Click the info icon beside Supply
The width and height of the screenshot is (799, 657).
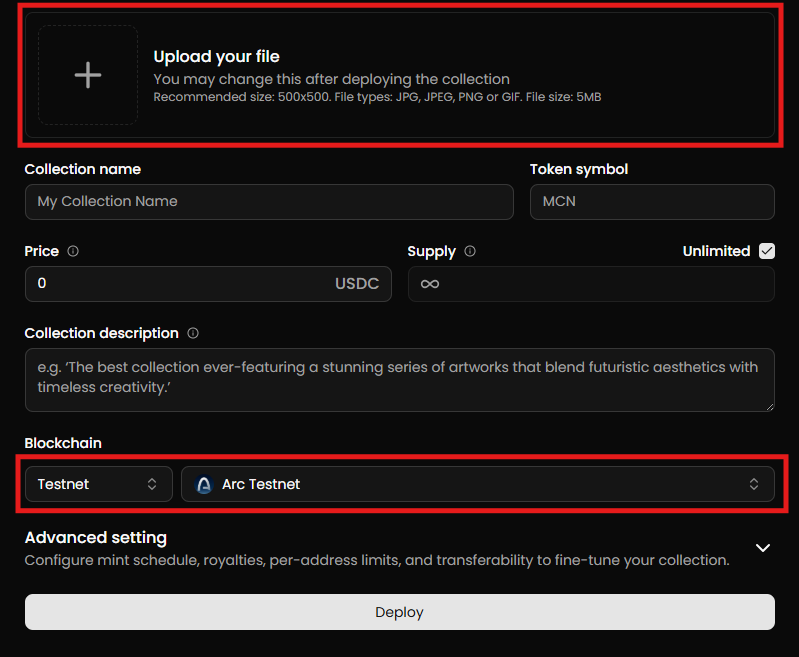(470, 251)
